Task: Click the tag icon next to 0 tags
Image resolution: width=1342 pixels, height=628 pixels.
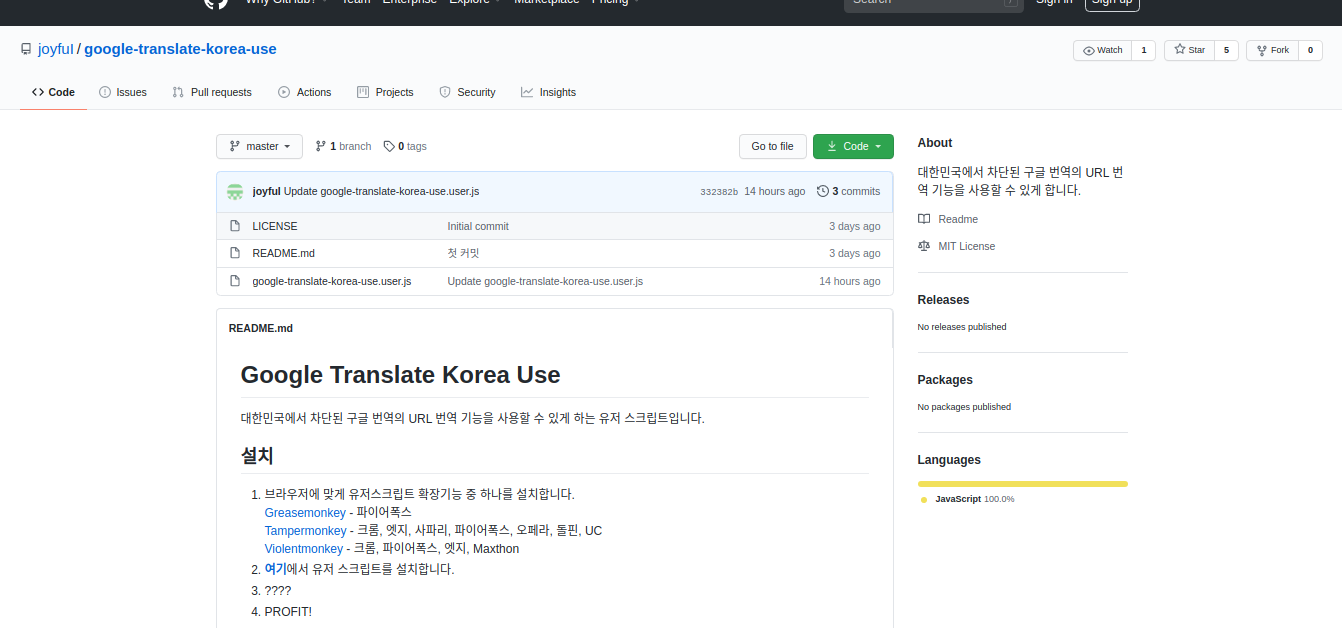Action: tap(389, 146)
